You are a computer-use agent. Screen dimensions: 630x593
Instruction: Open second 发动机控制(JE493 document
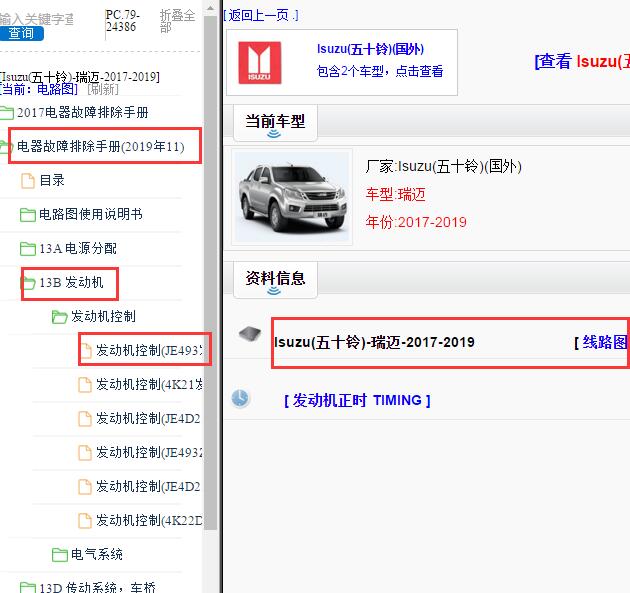[149, 453]
